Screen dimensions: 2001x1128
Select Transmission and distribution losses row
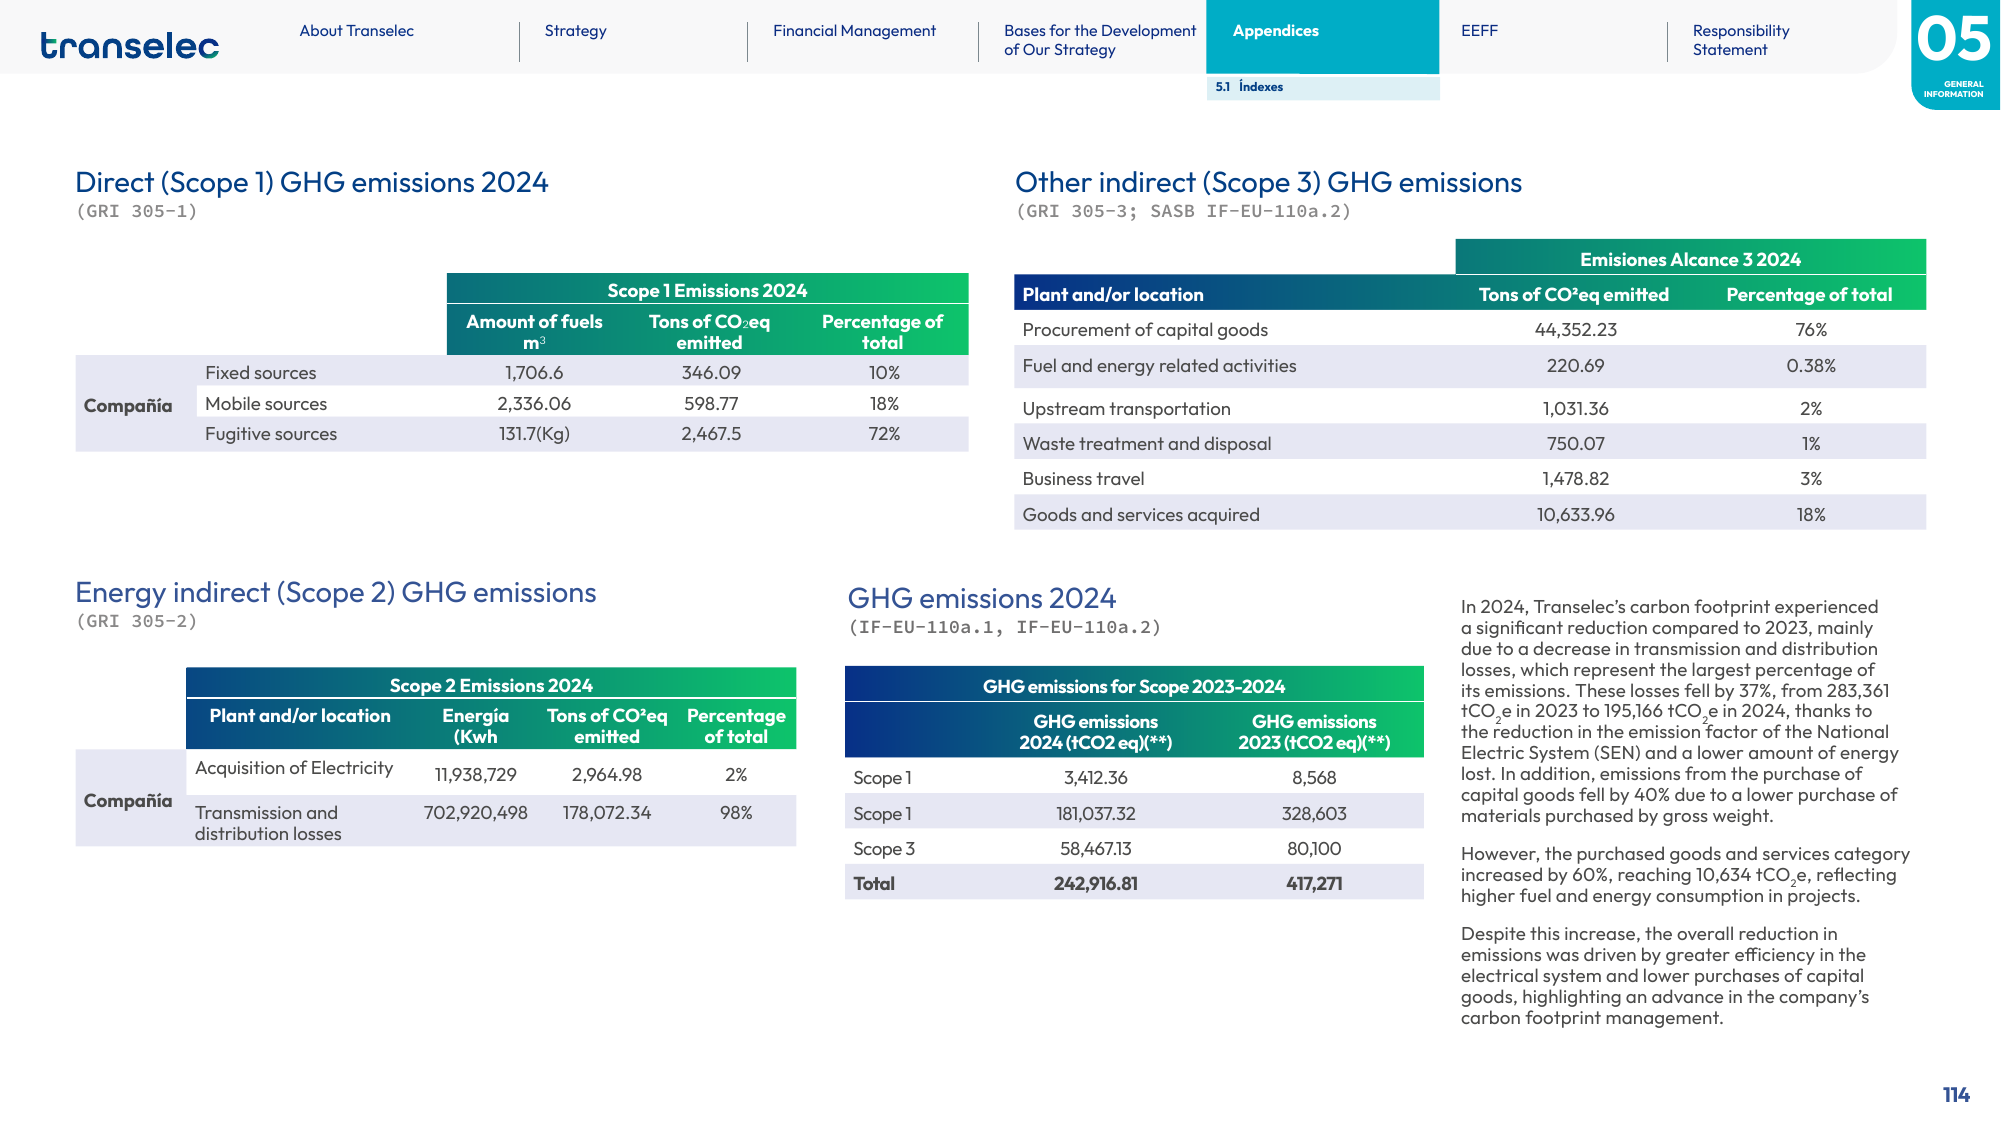coord(491,821)
